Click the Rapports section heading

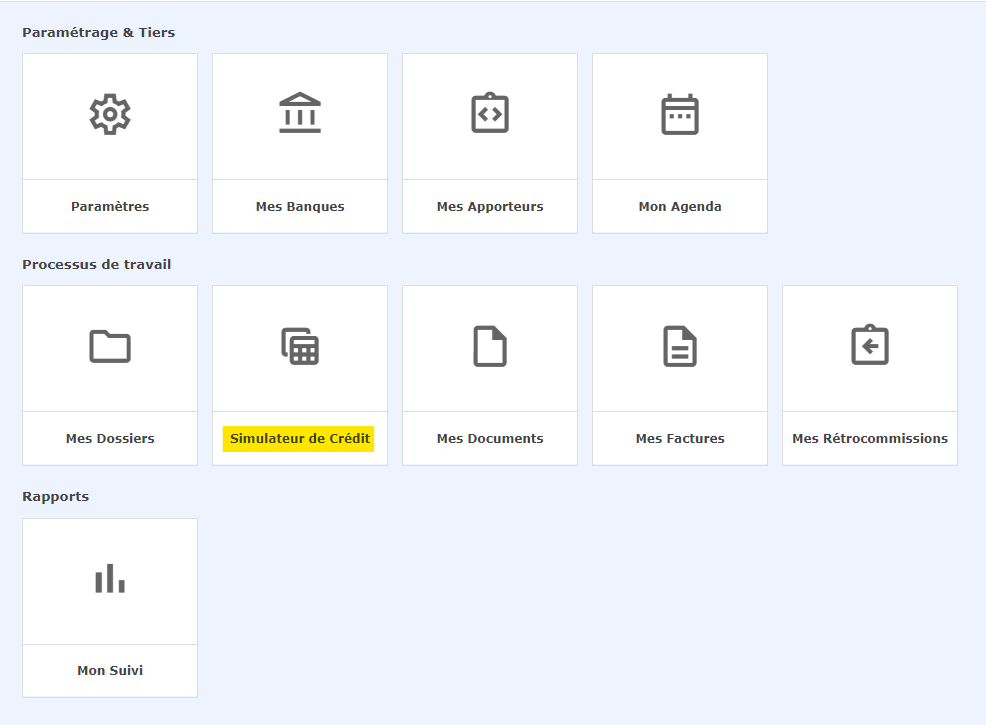[x=56, y=497]
